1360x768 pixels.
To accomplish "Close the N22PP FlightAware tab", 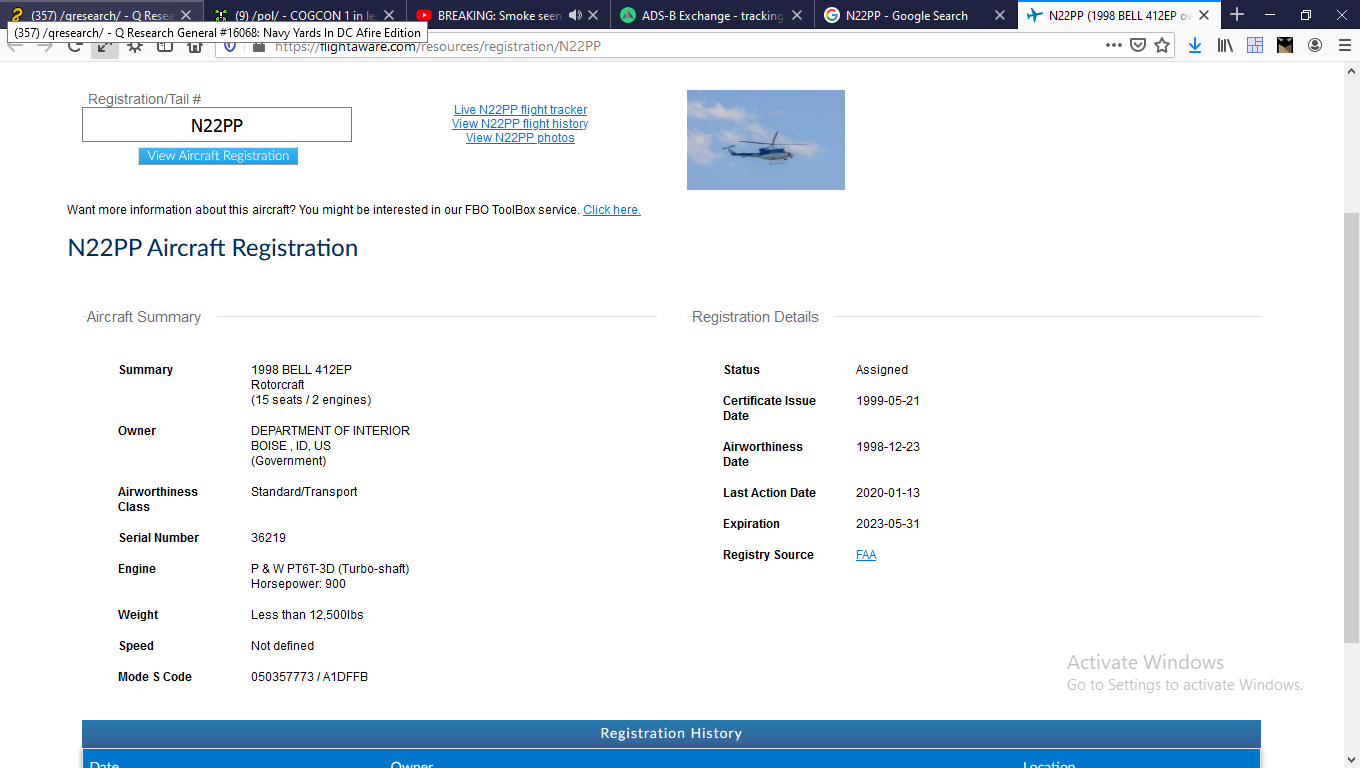I will pos(1203,15).
